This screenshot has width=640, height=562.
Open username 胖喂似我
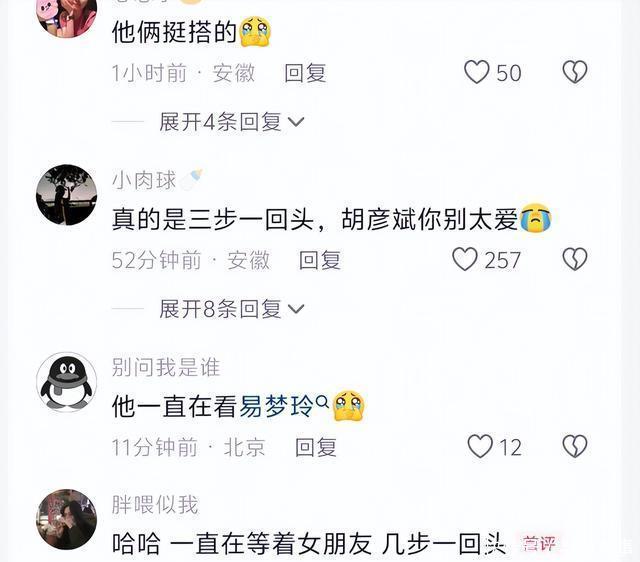[x=155, y=504]
